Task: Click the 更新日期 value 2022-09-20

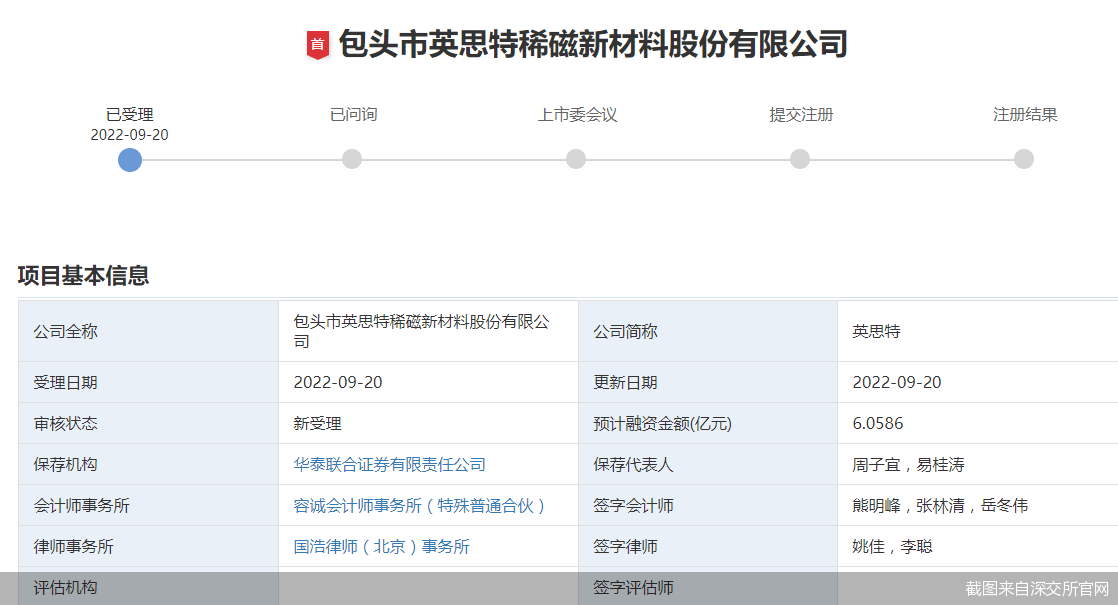Action: 897,383
